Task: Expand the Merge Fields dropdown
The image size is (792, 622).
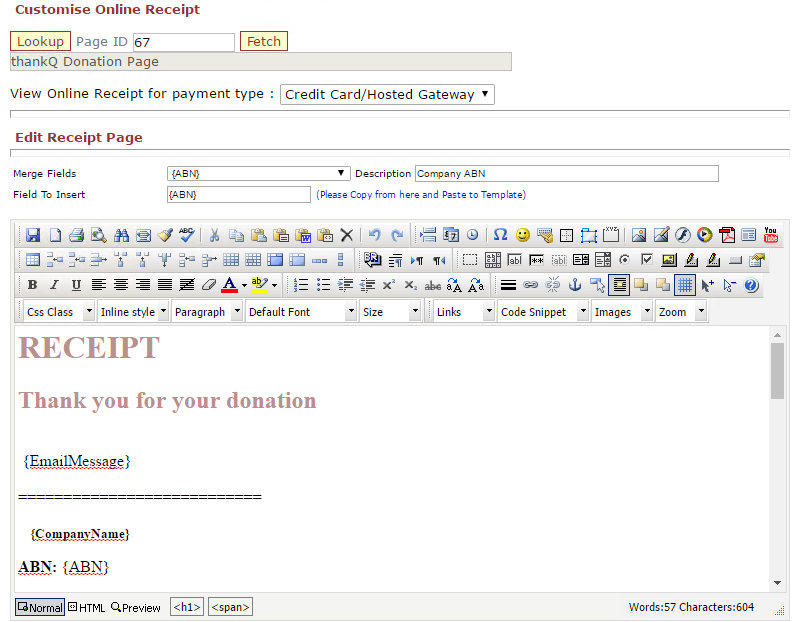Action: tap(342, 173)
